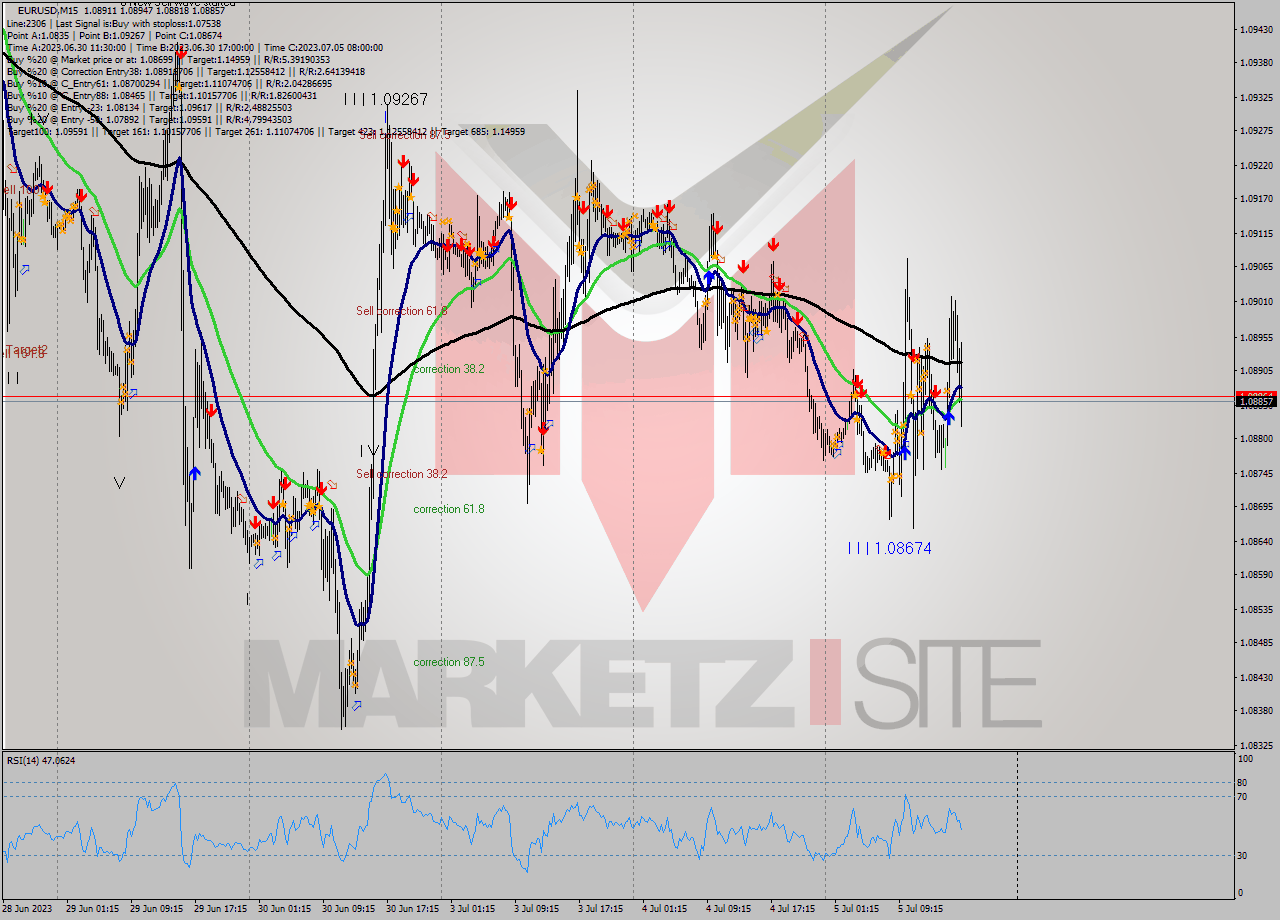The width and height of the screenshot is (1280, 920).
Task: Click the '5 Jul 09:15' time label
Action: [x=922, y=909]
